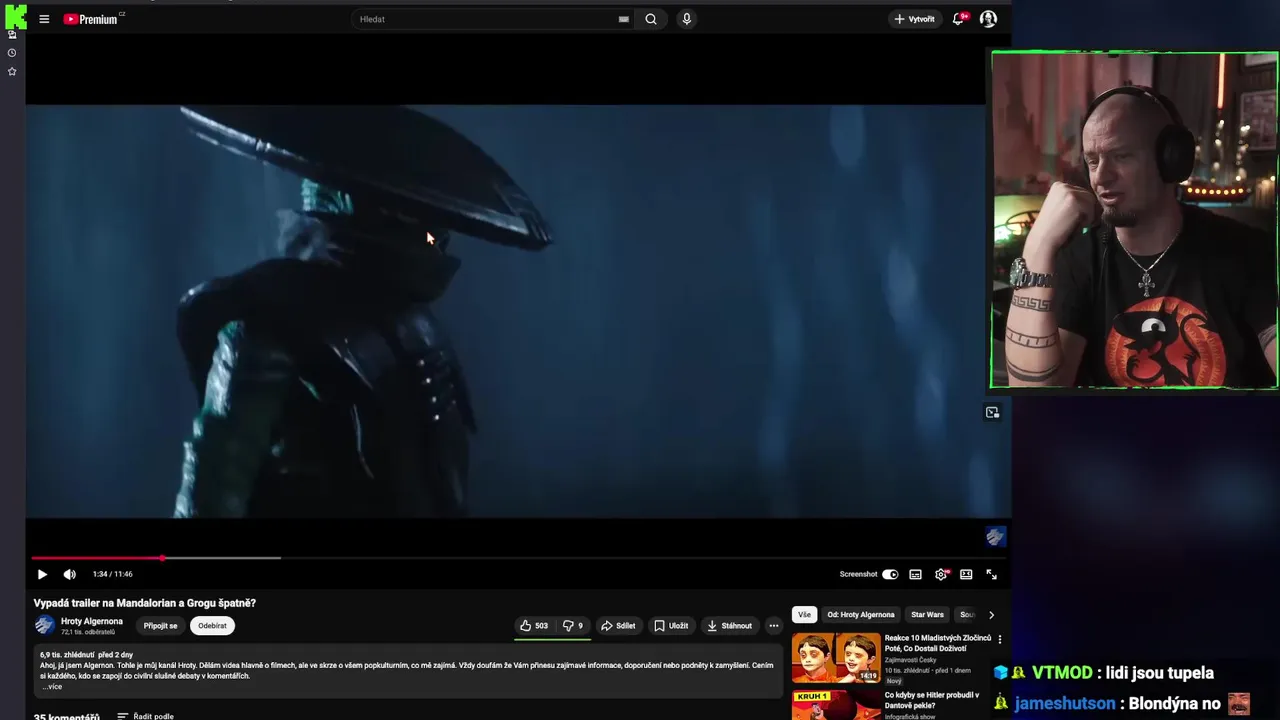This screenshot has width=1280, height=720.
Task: Open notifications bell
Action: point(958,19)
